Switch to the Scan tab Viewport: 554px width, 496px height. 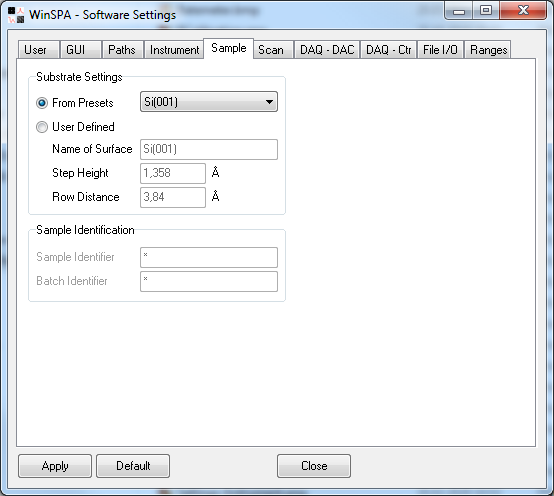(271, 50)
